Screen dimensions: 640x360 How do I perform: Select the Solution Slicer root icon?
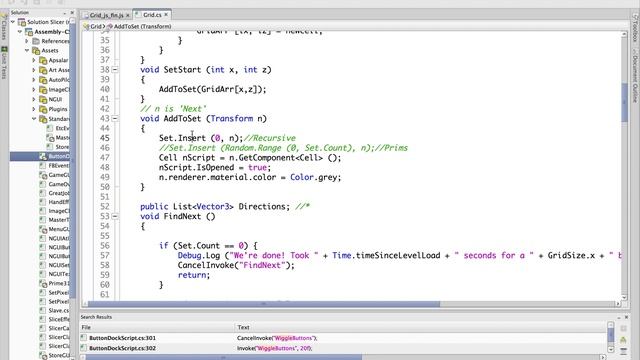pyautogui.click(x=22, y=22)
